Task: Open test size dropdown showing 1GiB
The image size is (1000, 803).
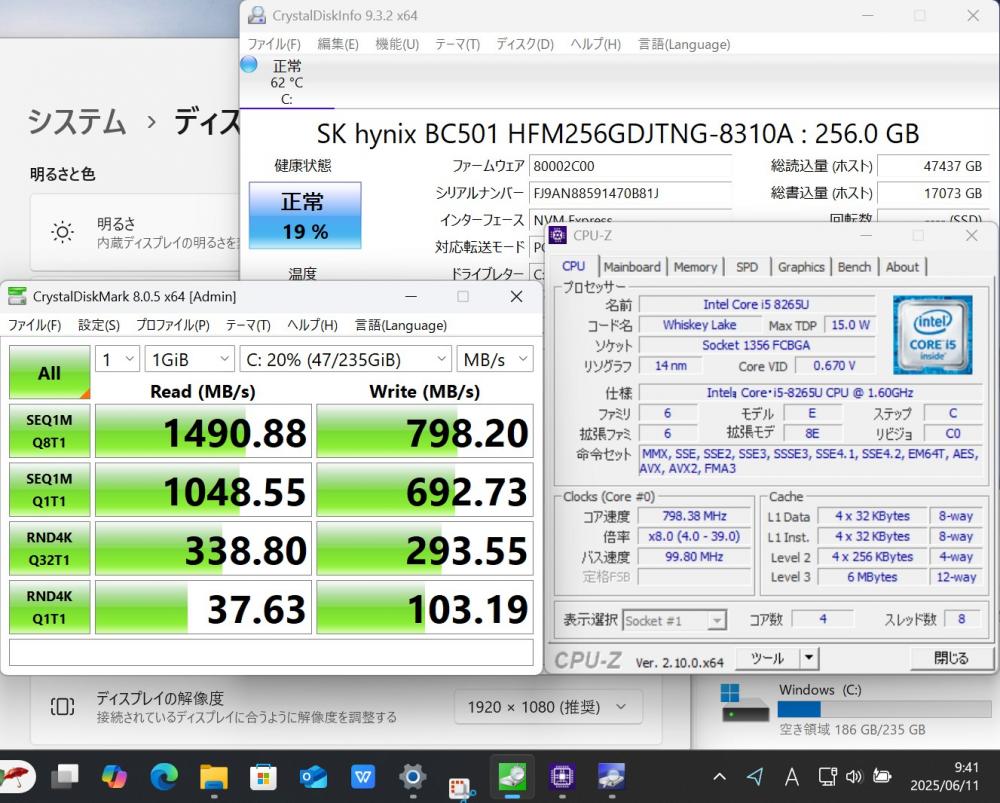Action: coord(189,360)
